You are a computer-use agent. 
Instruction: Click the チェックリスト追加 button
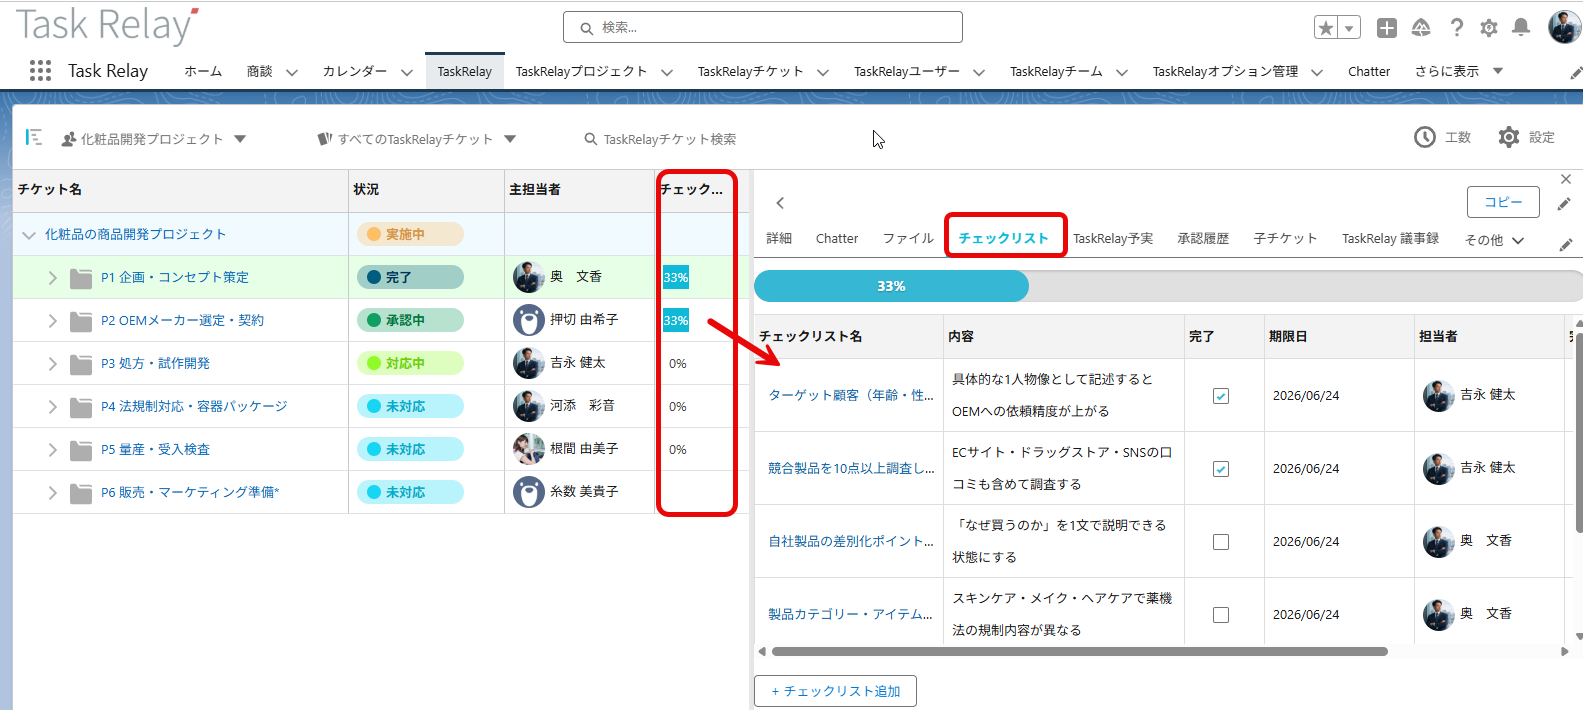[835, 691]
